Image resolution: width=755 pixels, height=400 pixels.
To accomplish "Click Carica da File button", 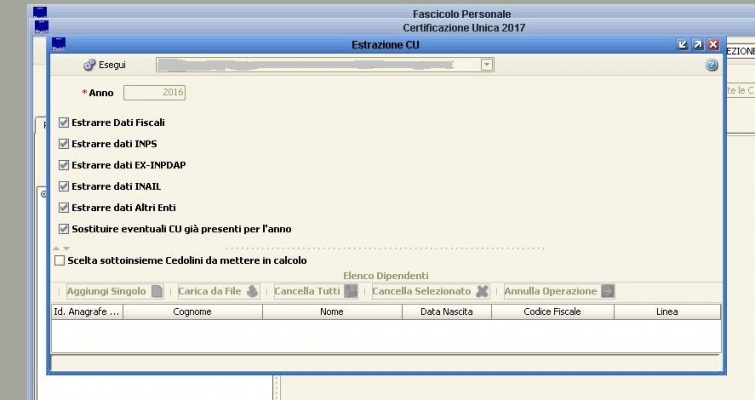I will pyautogui.click(x=218, y=291).
